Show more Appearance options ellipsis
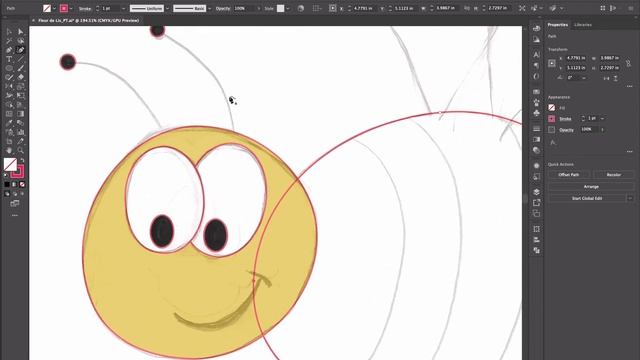The width and height of the screenshot is (640, 360). coord(629,151)
